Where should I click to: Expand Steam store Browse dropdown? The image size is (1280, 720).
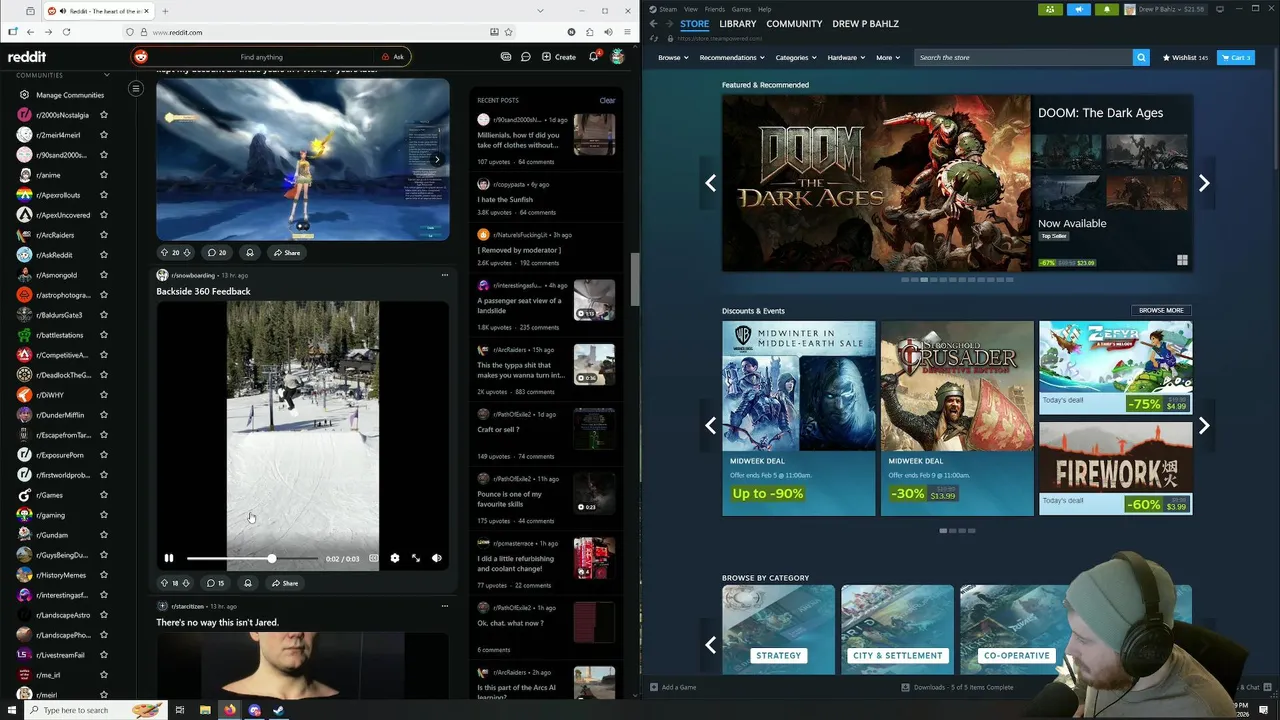673,57
